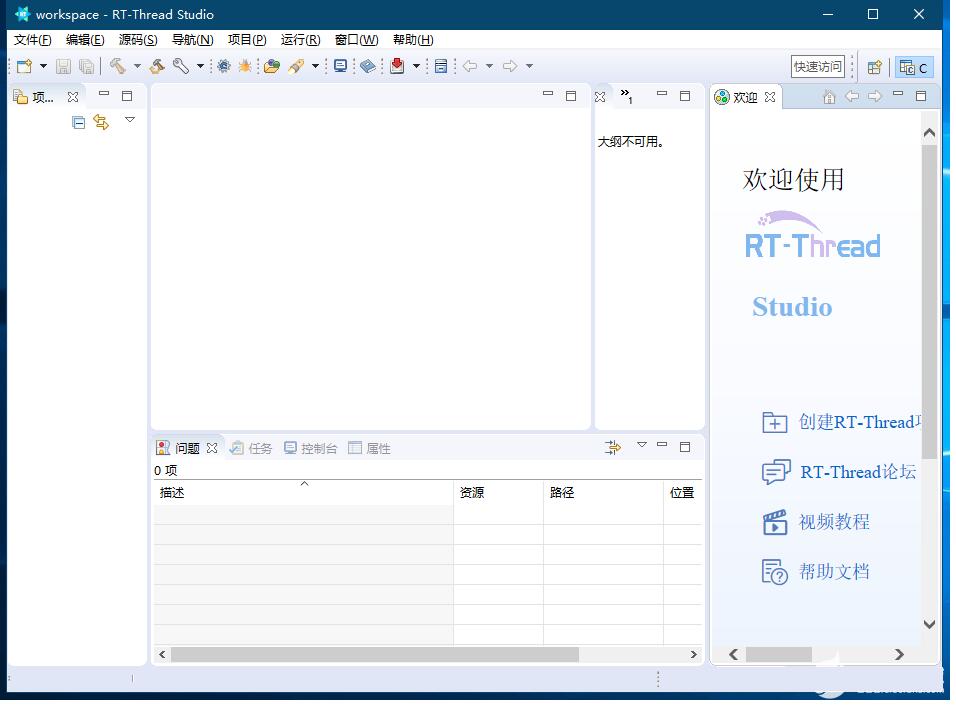Open the 运行(R) menu
This screenshot has width=956, height=706.
pyautogui.click(x=301, y=40)
